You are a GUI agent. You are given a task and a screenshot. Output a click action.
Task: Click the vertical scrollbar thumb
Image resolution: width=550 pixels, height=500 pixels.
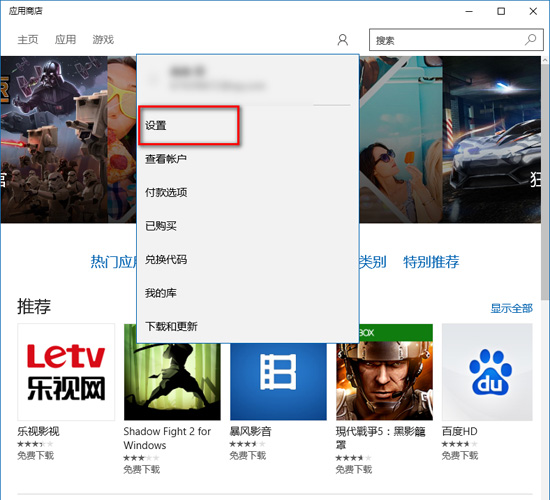pyautogui.click(x=545, y=182)
